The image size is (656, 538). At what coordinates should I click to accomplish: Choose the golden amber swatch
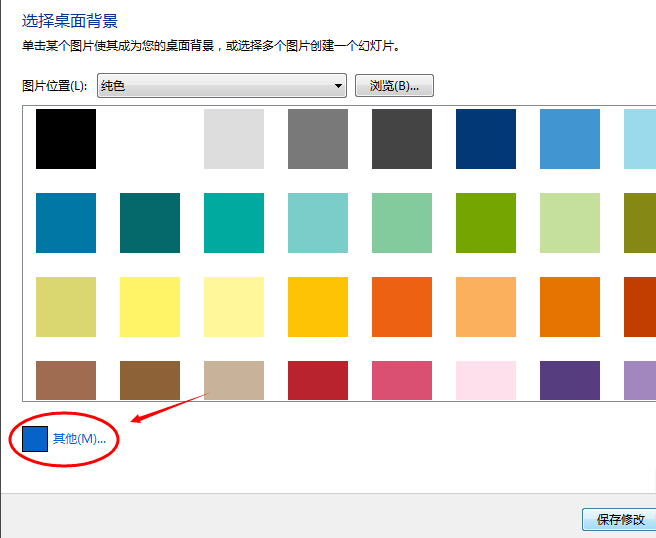point(318,307)
